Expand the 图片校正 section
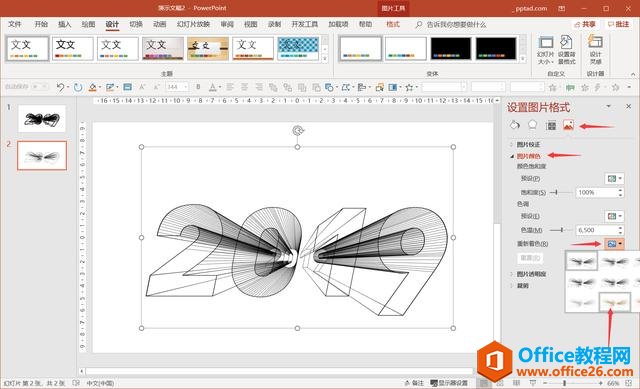The image size is (640, 389). (x=528, y=144)
